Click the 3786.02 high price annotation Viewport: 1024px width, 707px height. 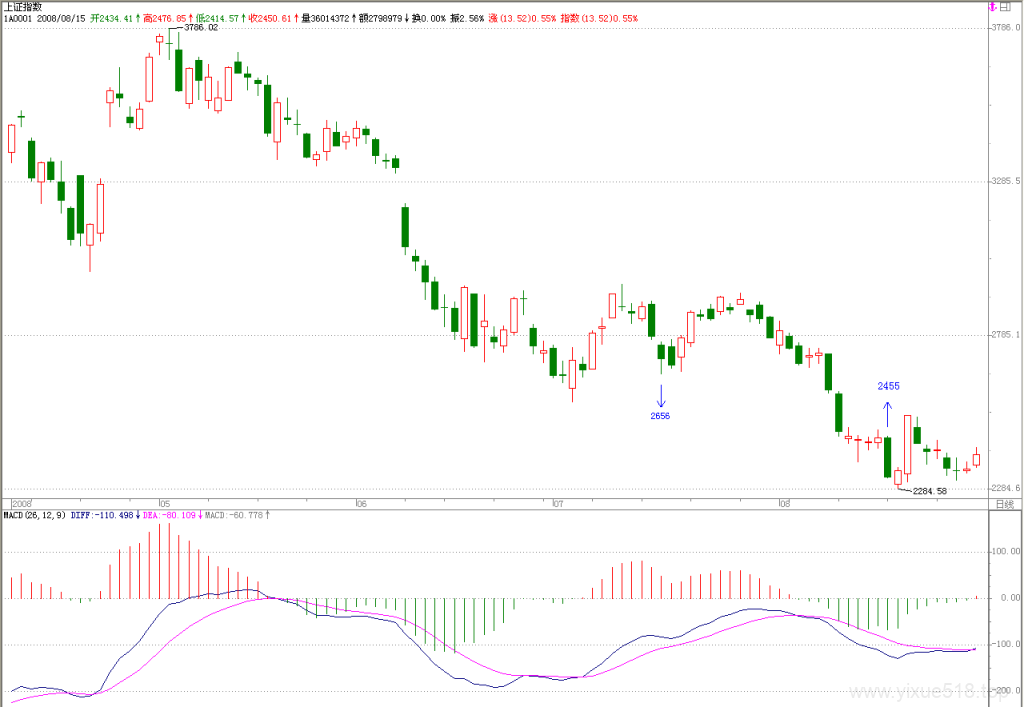200,28
